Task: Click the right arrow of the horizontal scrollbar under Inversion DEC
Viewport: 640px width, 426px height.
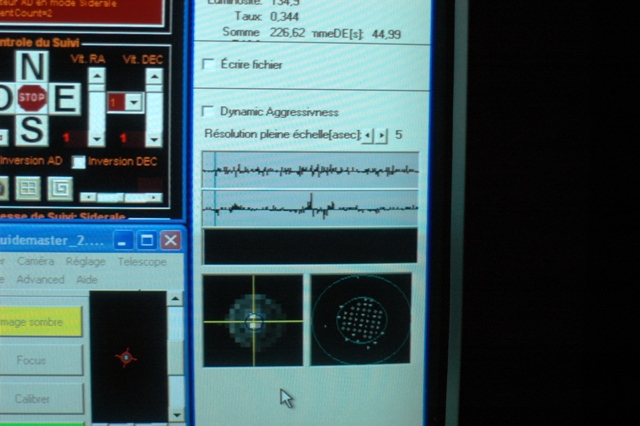Action: click(x=154, y=197)
